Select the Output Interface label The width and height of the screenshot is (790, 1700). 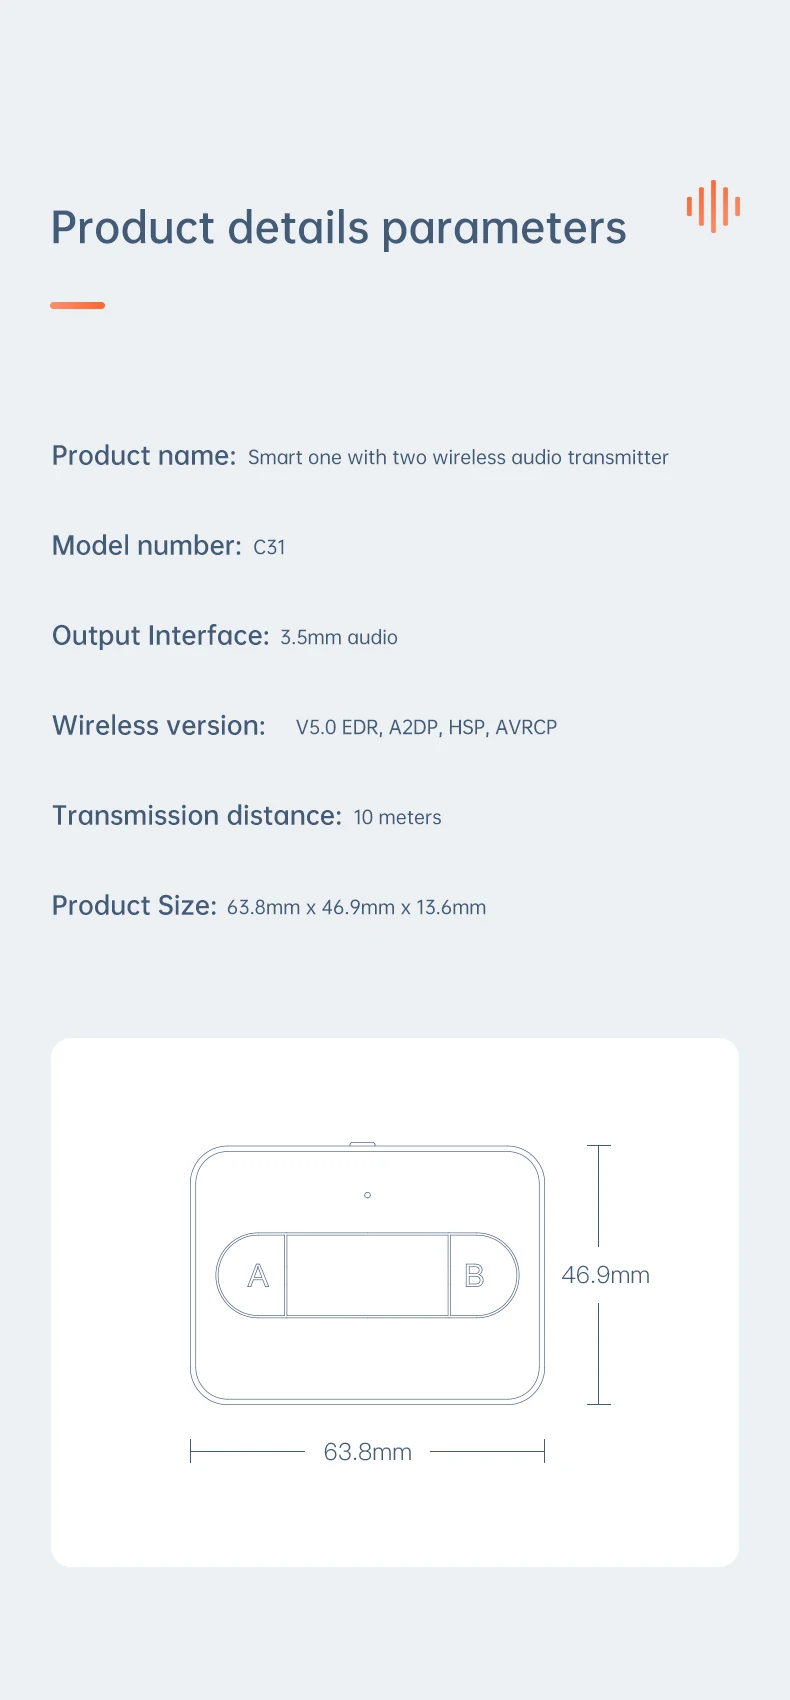point(160,636)
